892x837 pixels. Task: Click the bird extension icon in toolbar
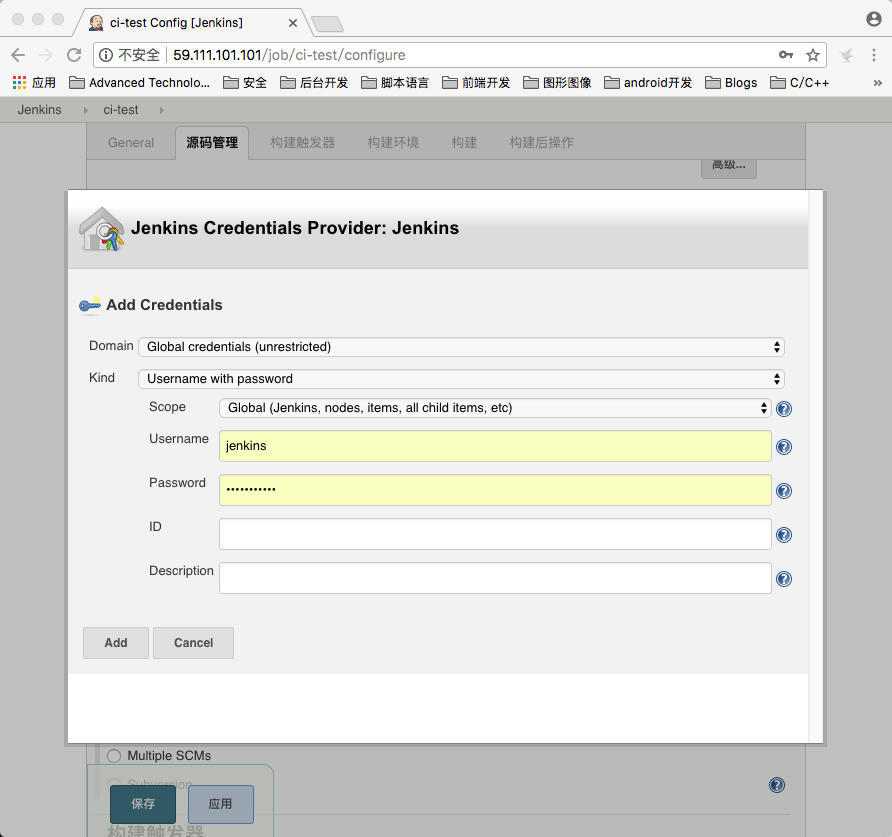point(846,55)
